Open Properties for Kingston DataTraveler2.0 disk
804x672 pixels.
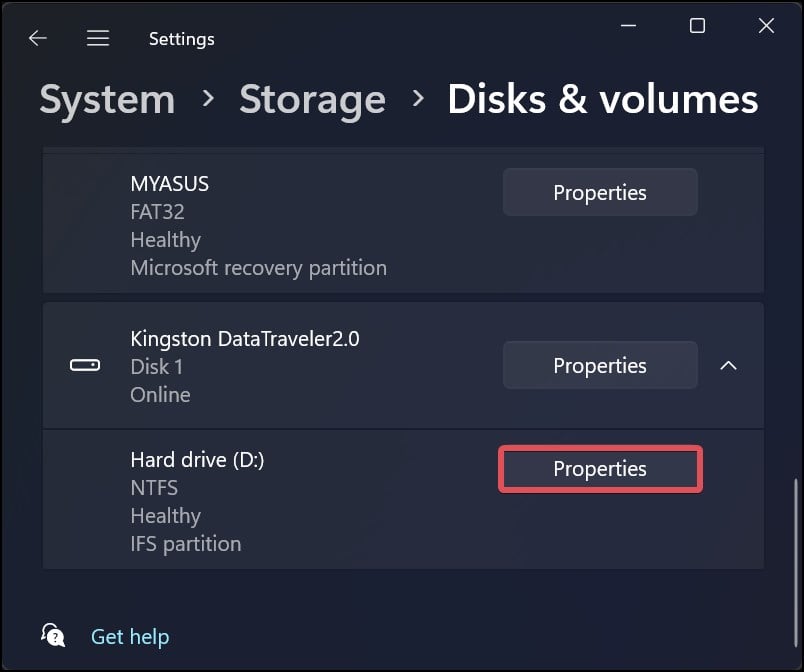(x=600, y=365)
